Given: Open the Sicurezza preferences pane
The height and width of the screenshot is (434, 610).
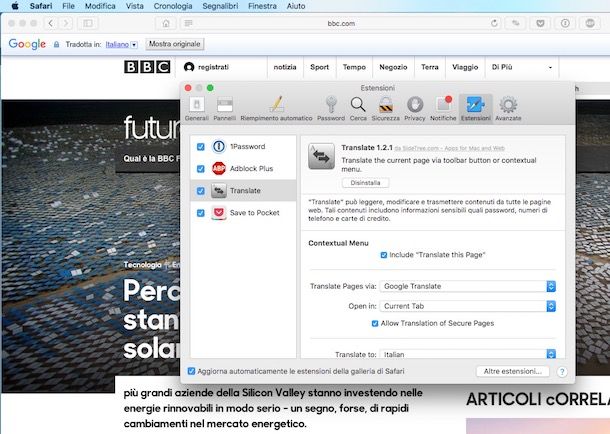Looking at the screenshot, I should 385,109.
